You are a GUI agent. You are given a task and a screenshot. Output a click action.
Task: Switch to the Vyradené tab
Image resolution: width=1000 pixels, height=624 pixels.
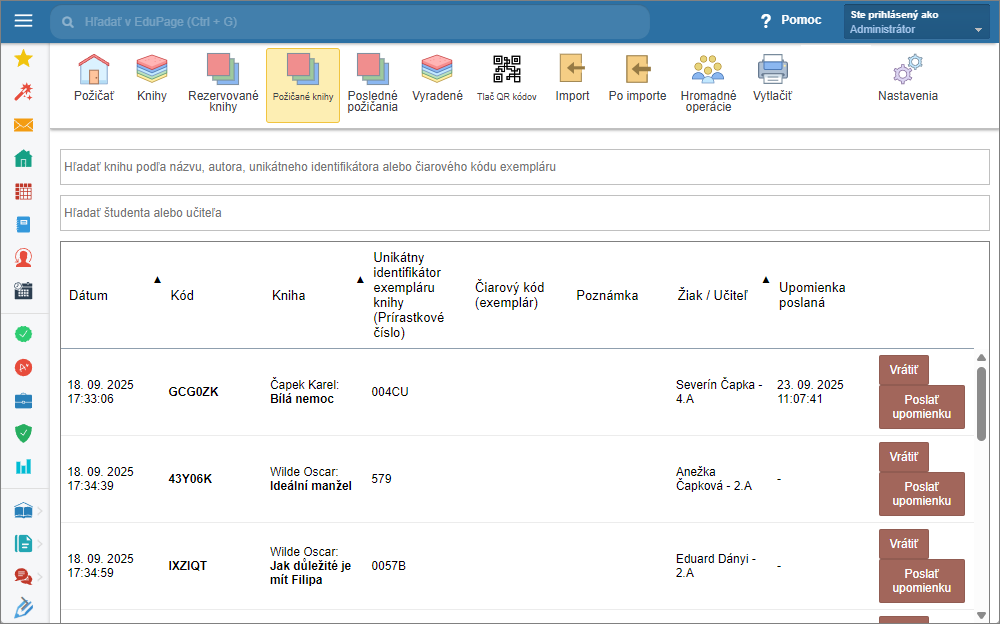point(437,80)
